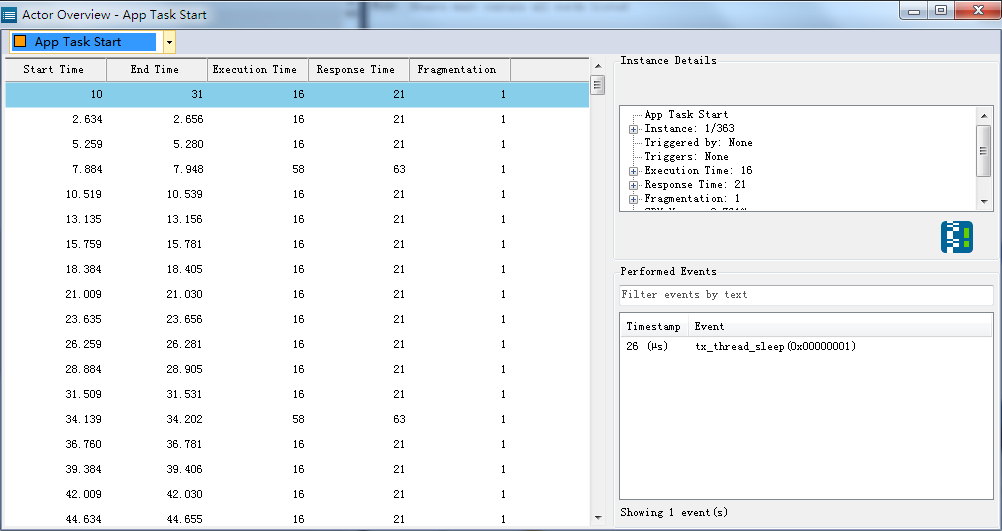Select the instance starting at 34.139
The image size is (1002, 531).
pos(297,419)
